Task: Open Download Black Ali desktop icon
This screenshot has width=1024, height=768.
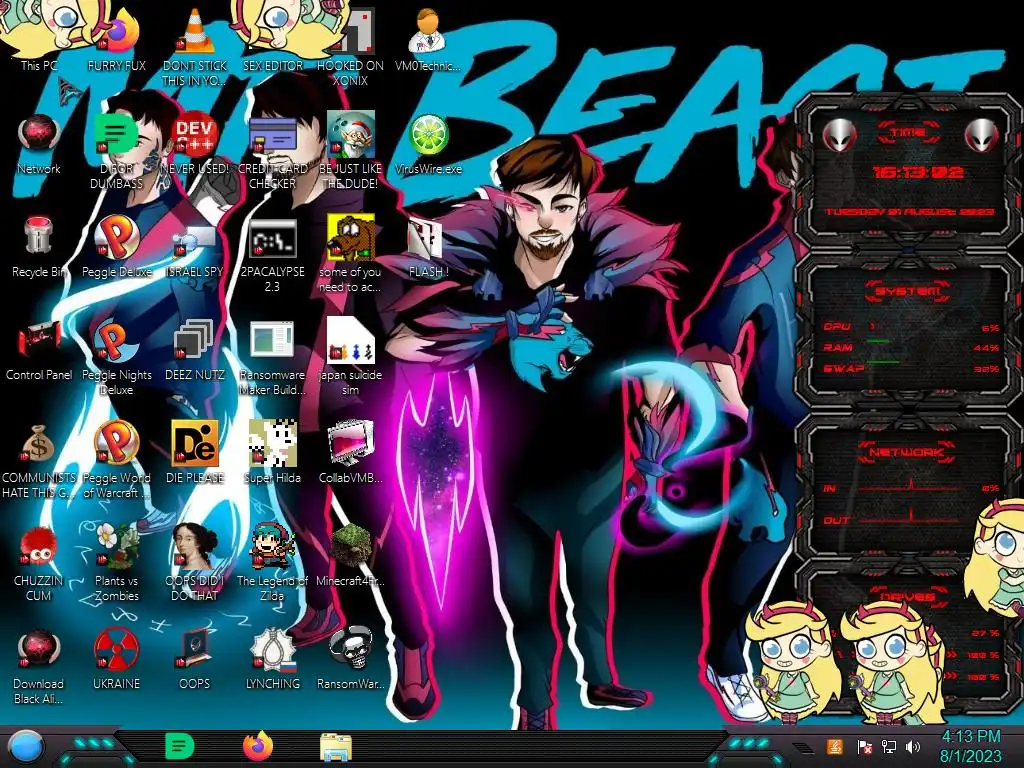Action: (39, 666)
